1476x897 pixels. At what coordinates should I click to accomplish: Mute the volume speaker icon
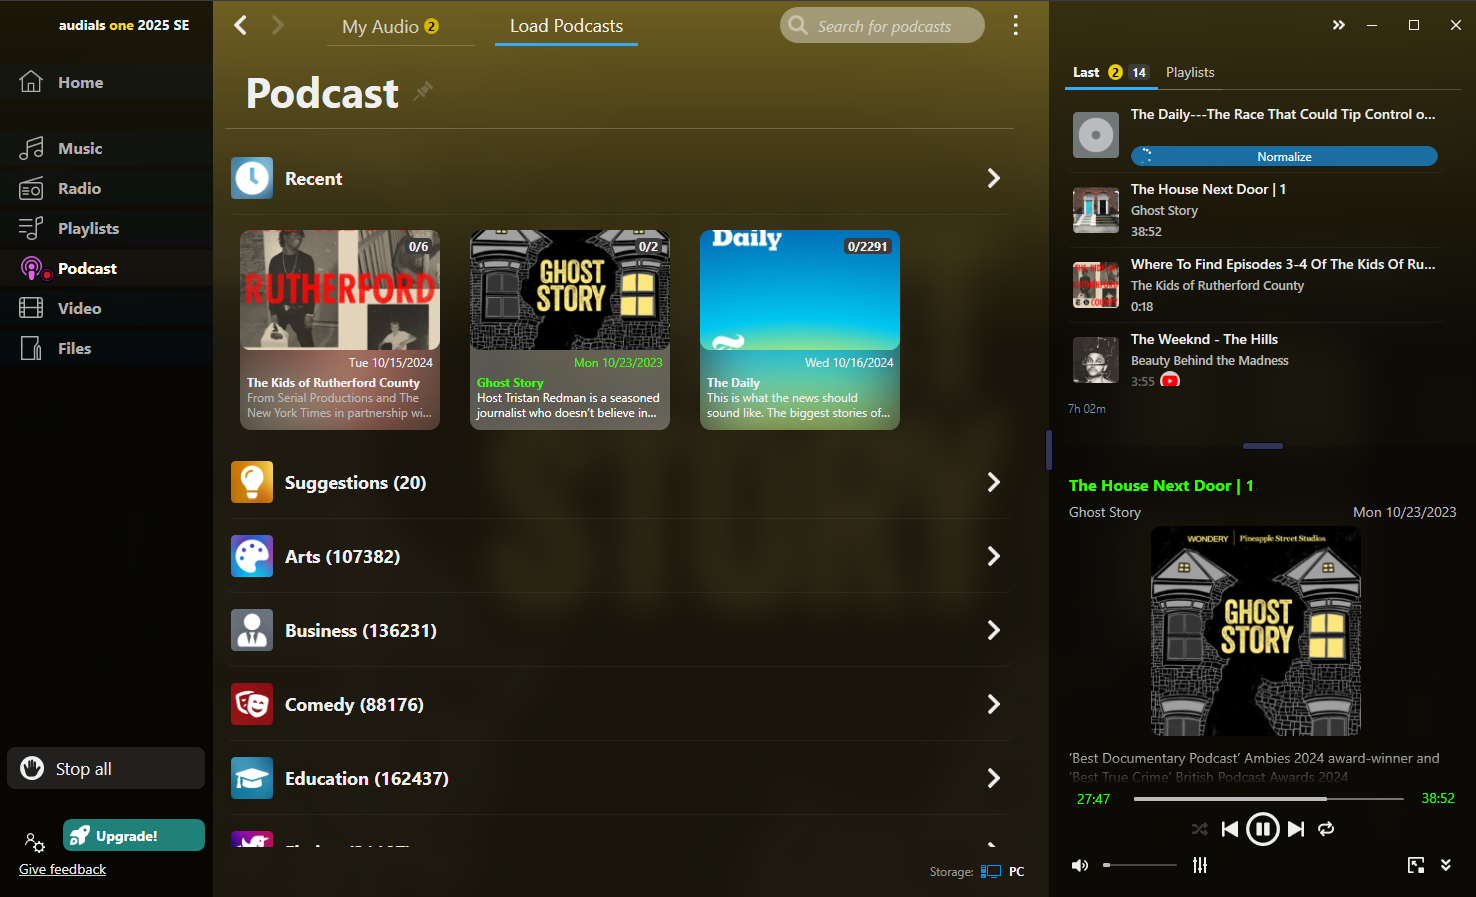(1080, 865)
